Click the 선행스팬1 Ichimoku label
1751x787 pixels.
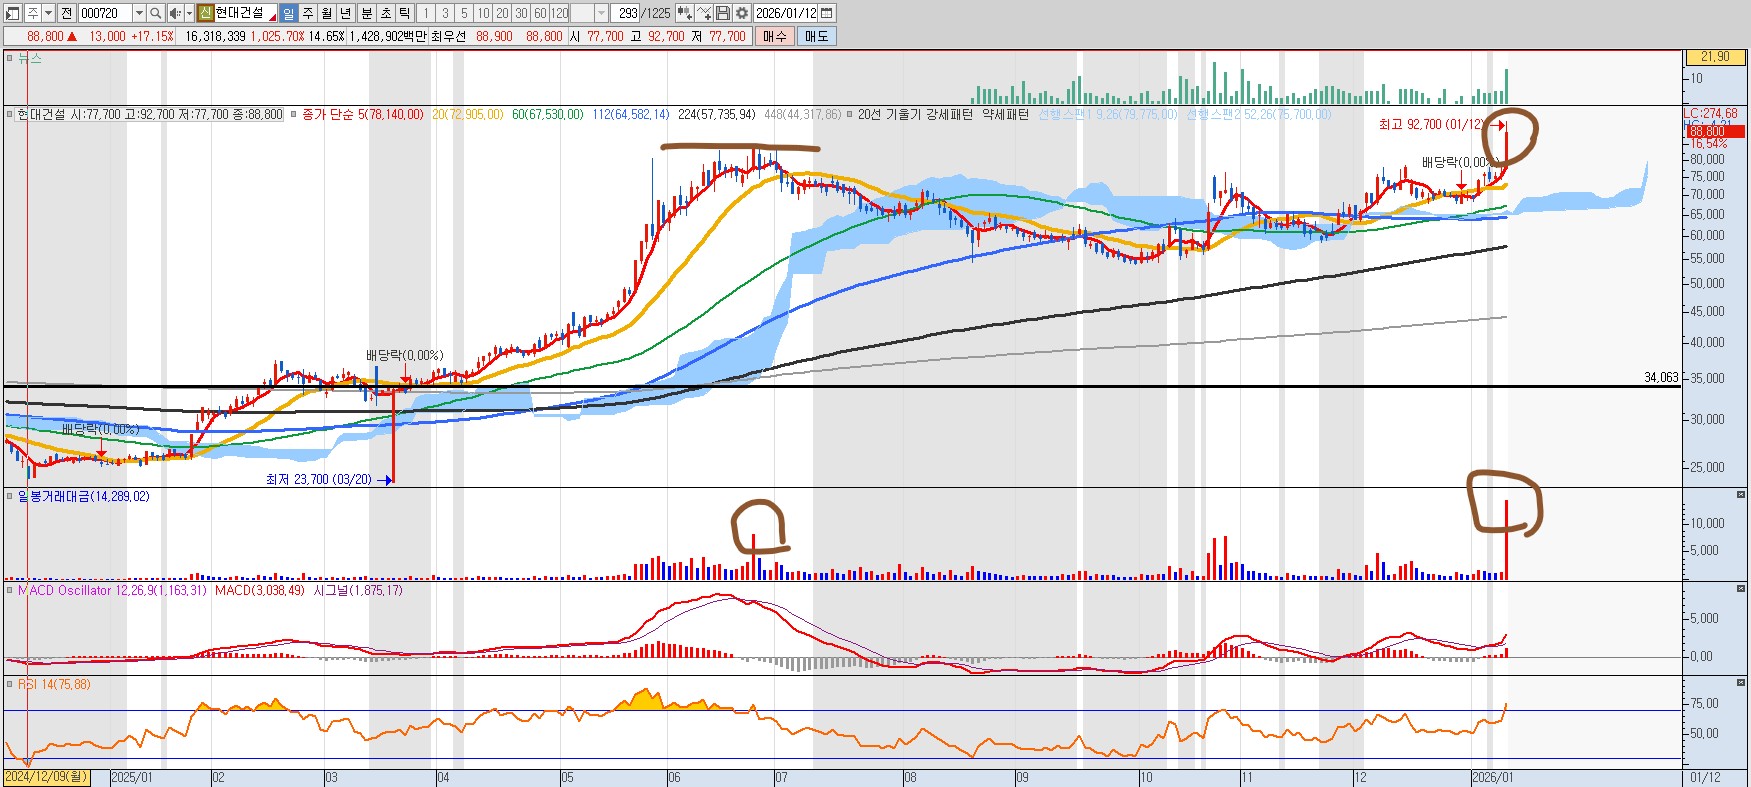(x=1108, y=114)
